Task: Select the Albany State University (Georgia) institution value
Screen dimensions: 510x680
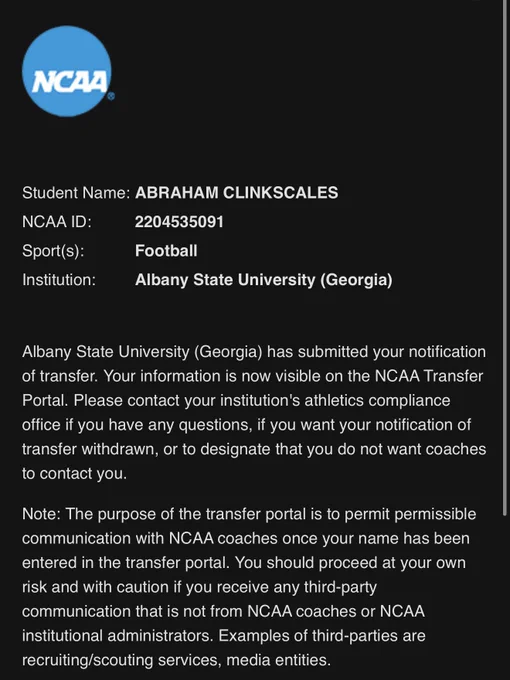Action: click(264, 280)
